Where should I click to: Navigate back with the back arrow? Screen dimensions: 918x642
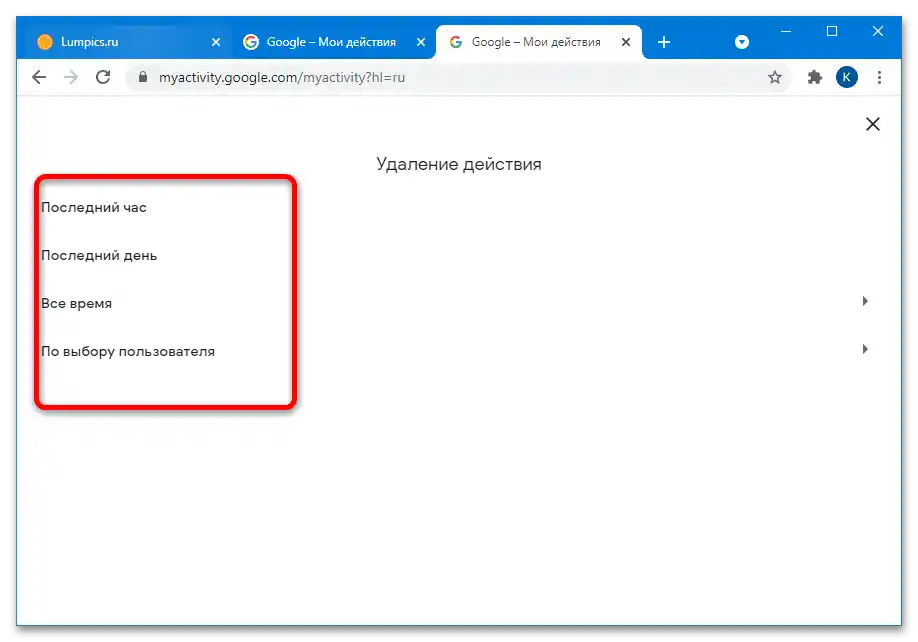[x=38, y=76]
